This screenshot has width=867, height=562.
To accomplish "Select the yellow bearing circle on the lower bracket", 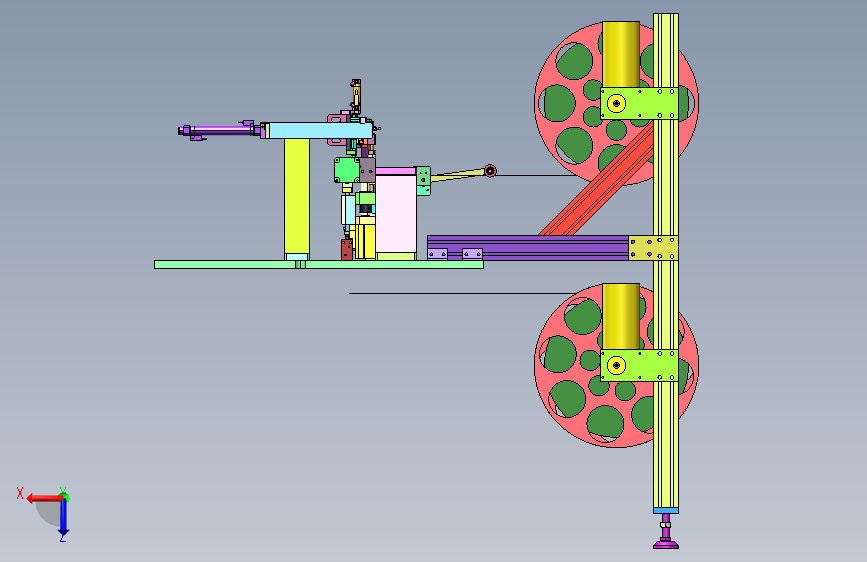I will 617,365.
